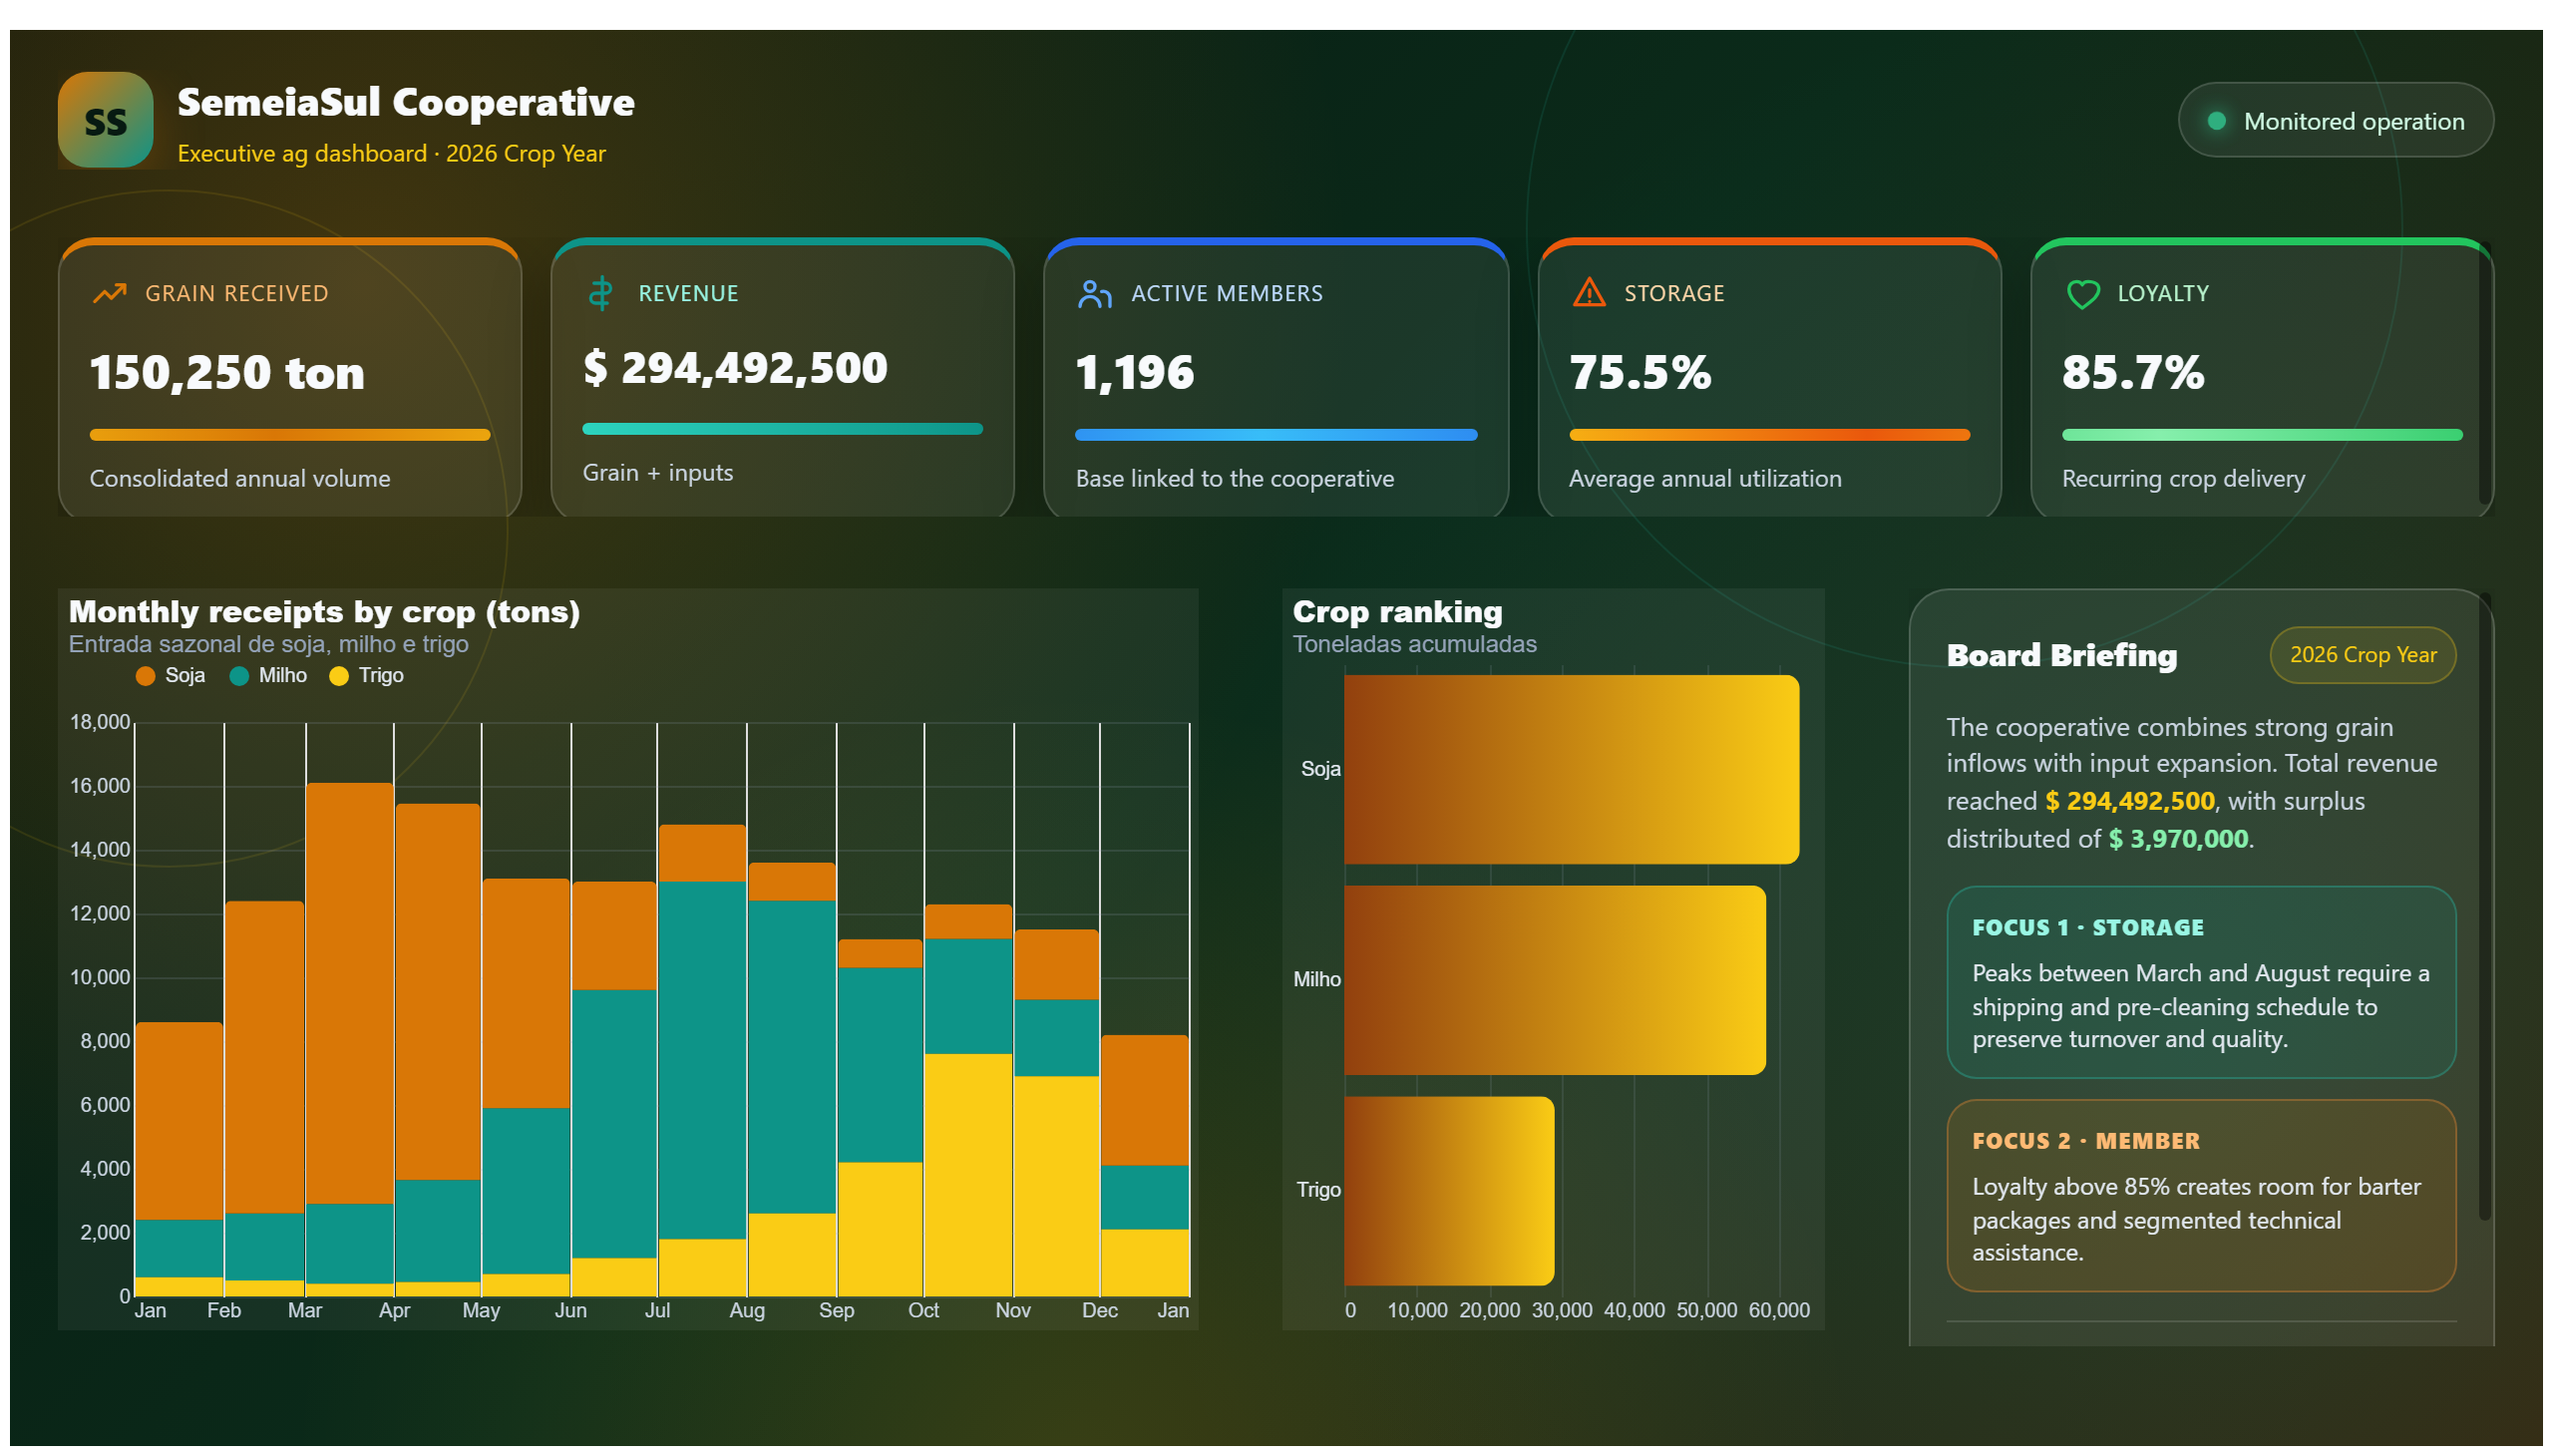Click the Average annual utilization caption
Image resolution: width=2553 pixels, height=1456 pixels.
pyautogui.click(x=1704, y=478)
